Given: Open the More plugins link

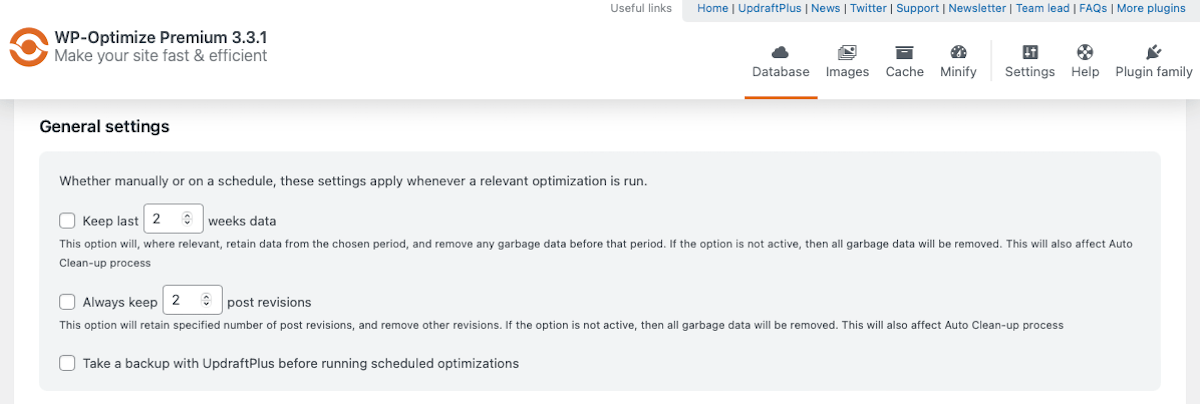Looking at the screenshot, I should coord(1151,8).
